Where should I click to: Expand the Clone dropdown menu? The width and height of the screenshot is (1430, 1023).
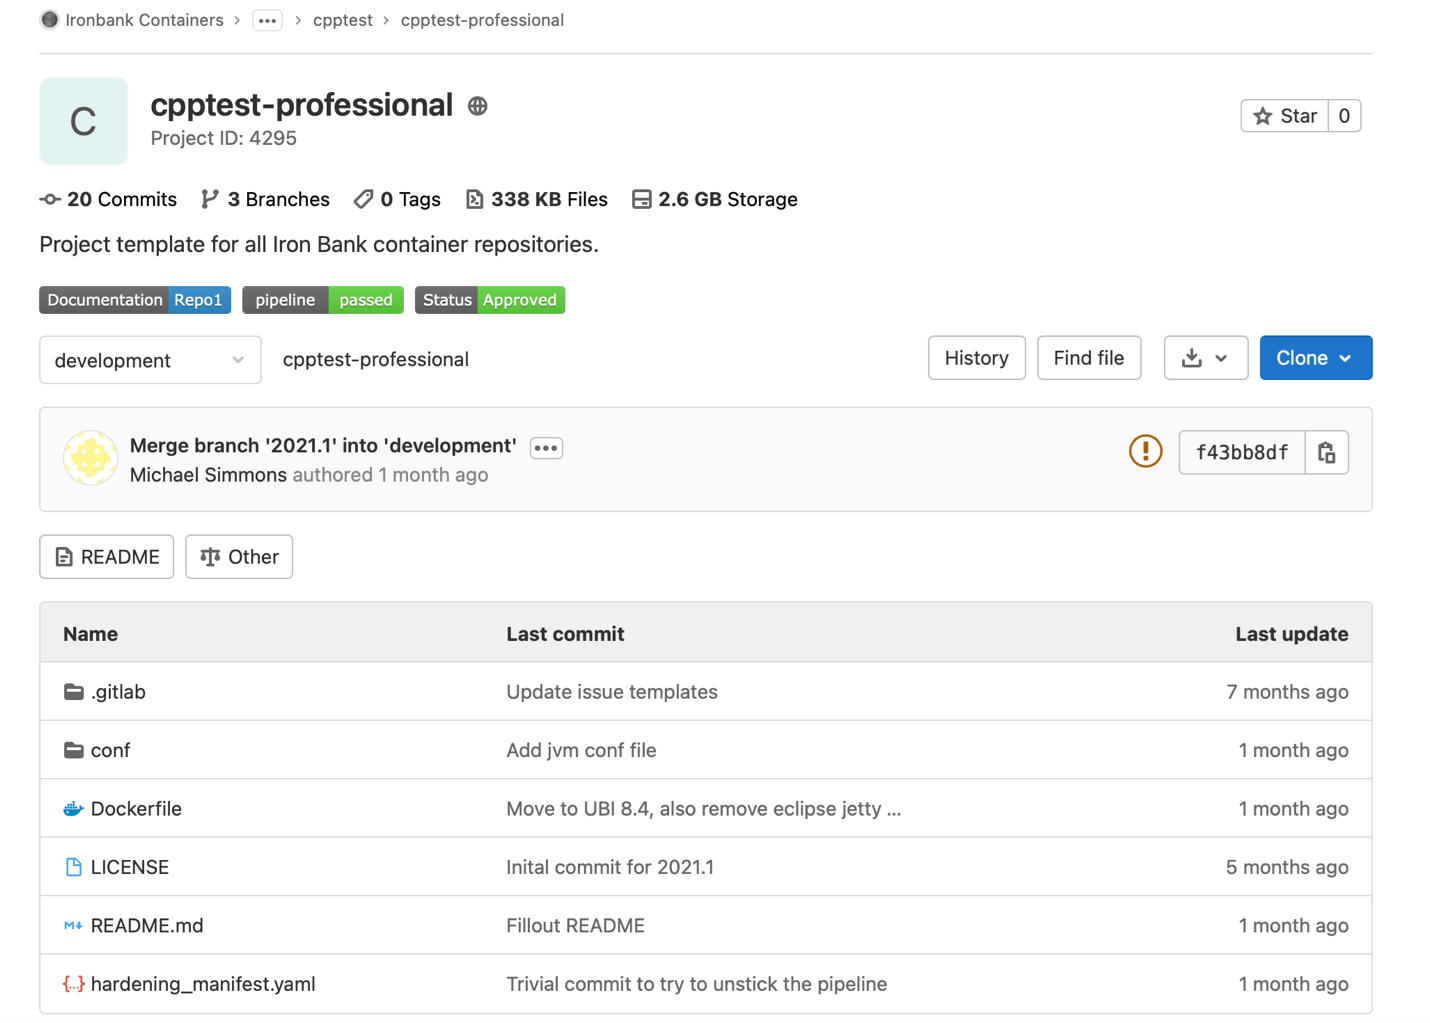(x=1315, y=357)
